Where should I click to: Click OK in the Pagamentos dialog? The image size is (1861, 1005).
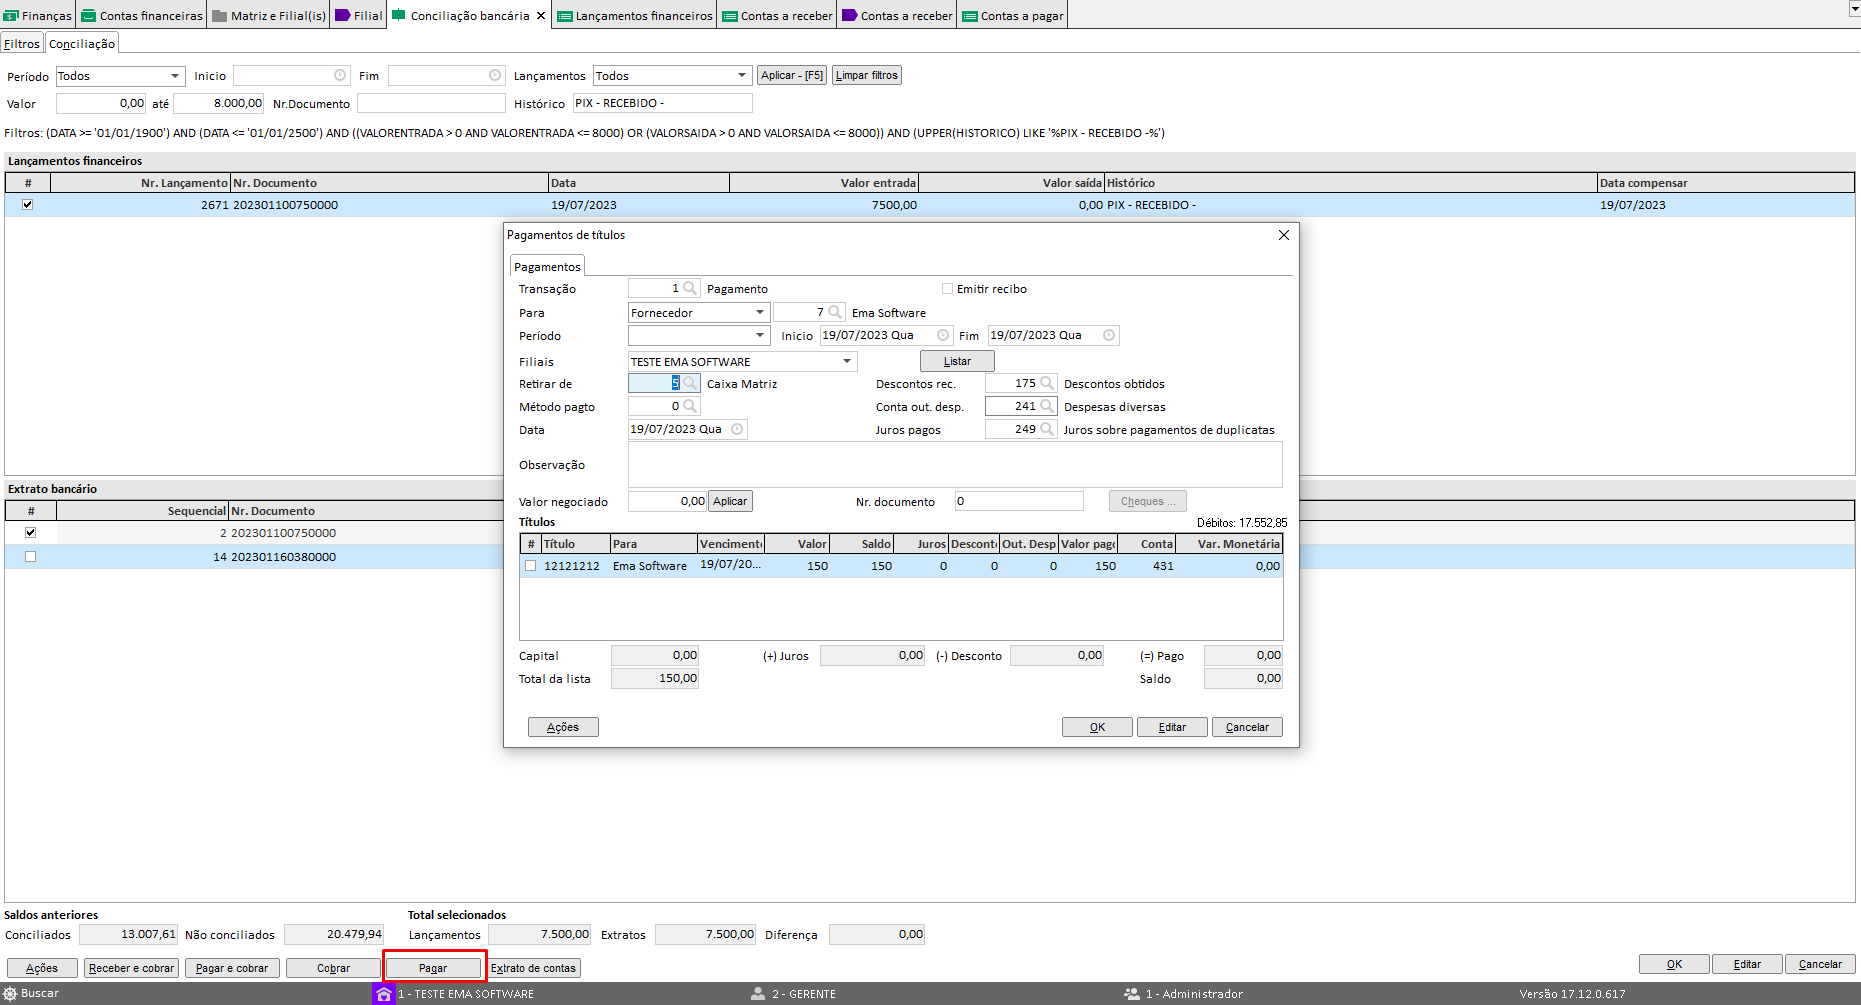point(1097,727)
